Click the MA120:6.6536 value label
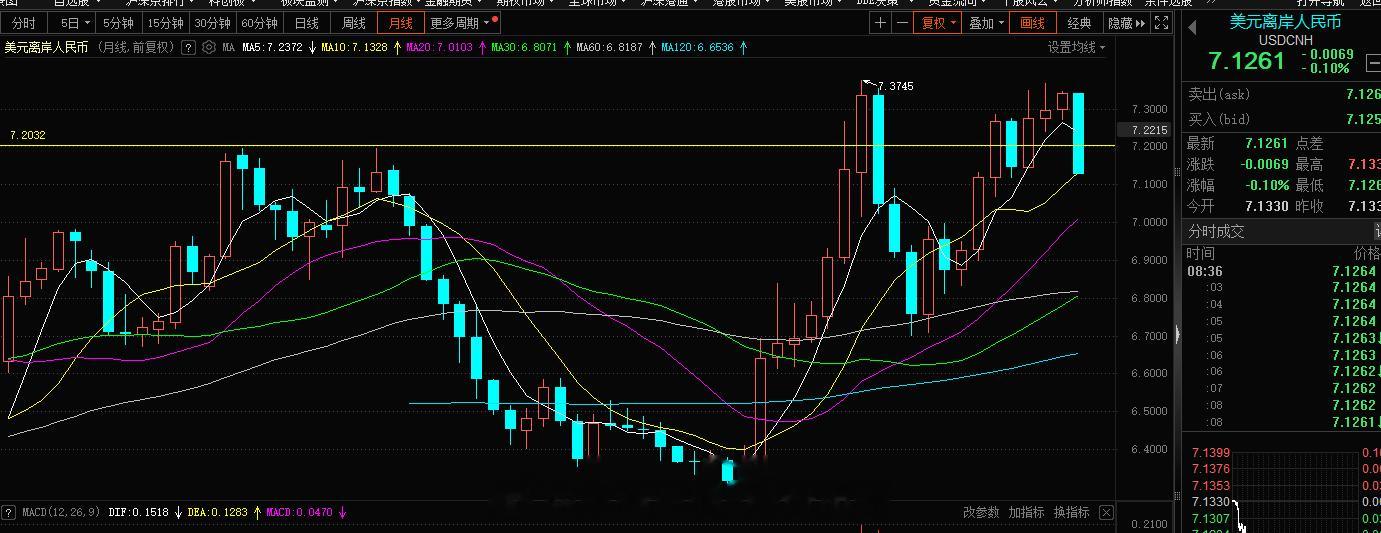This screenshot has height=533, width=1381. [x=697, y=47]
